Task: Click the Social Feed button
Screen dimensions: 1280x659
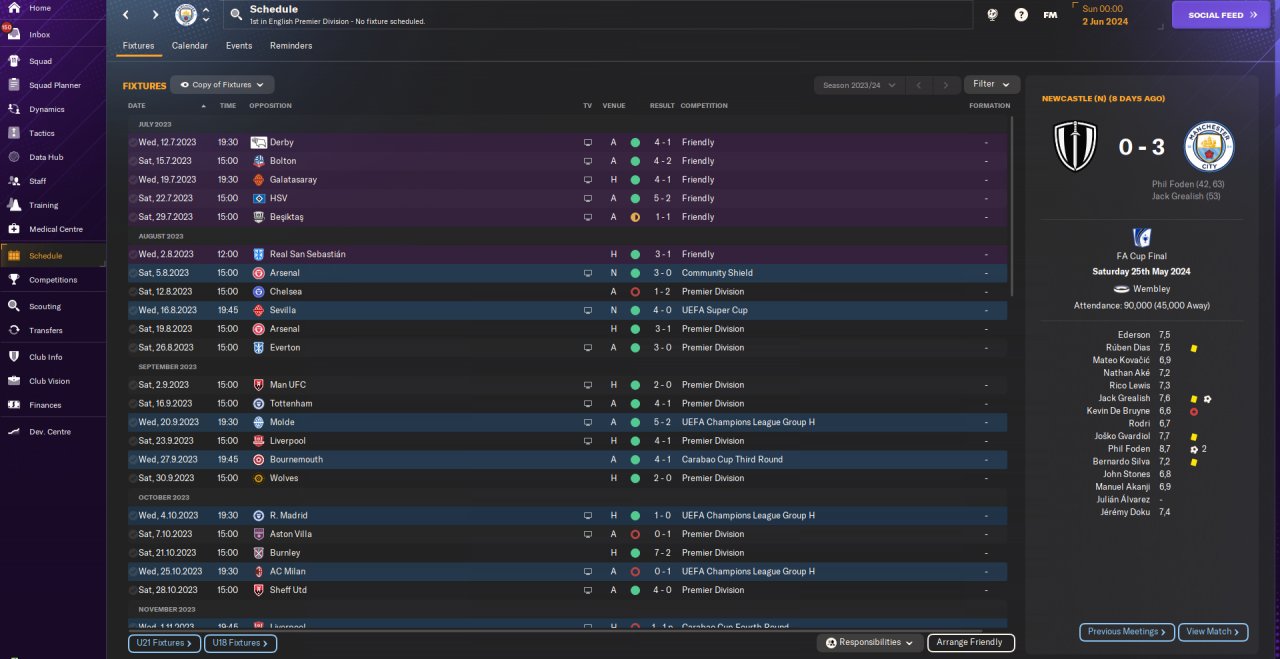Action: pyautogui.click(x=1221, y=15)
